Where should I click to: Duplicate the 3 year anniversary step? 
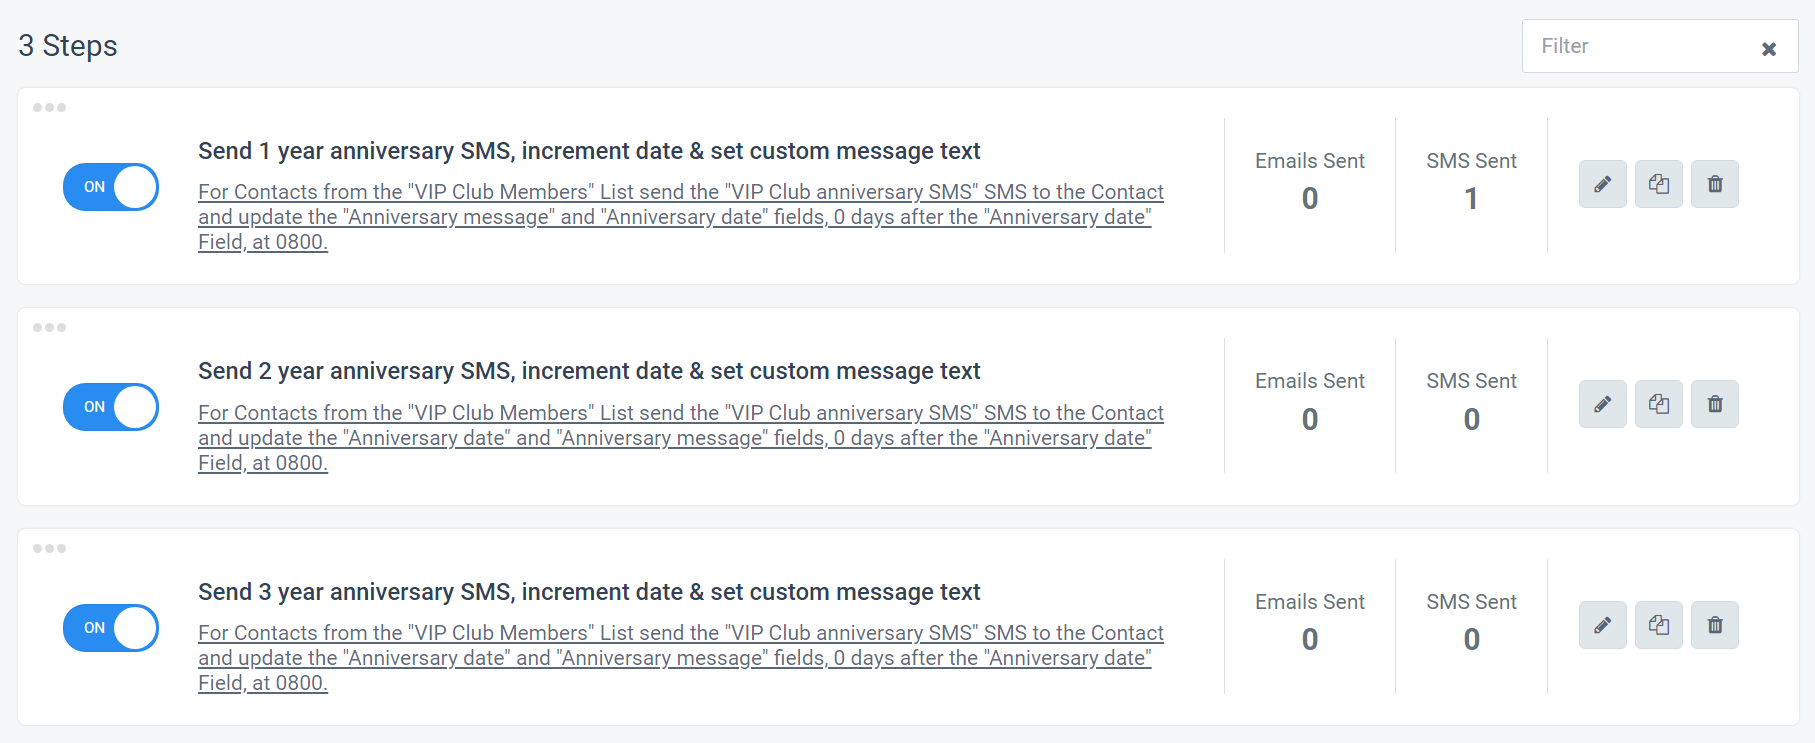point(1659,625)
